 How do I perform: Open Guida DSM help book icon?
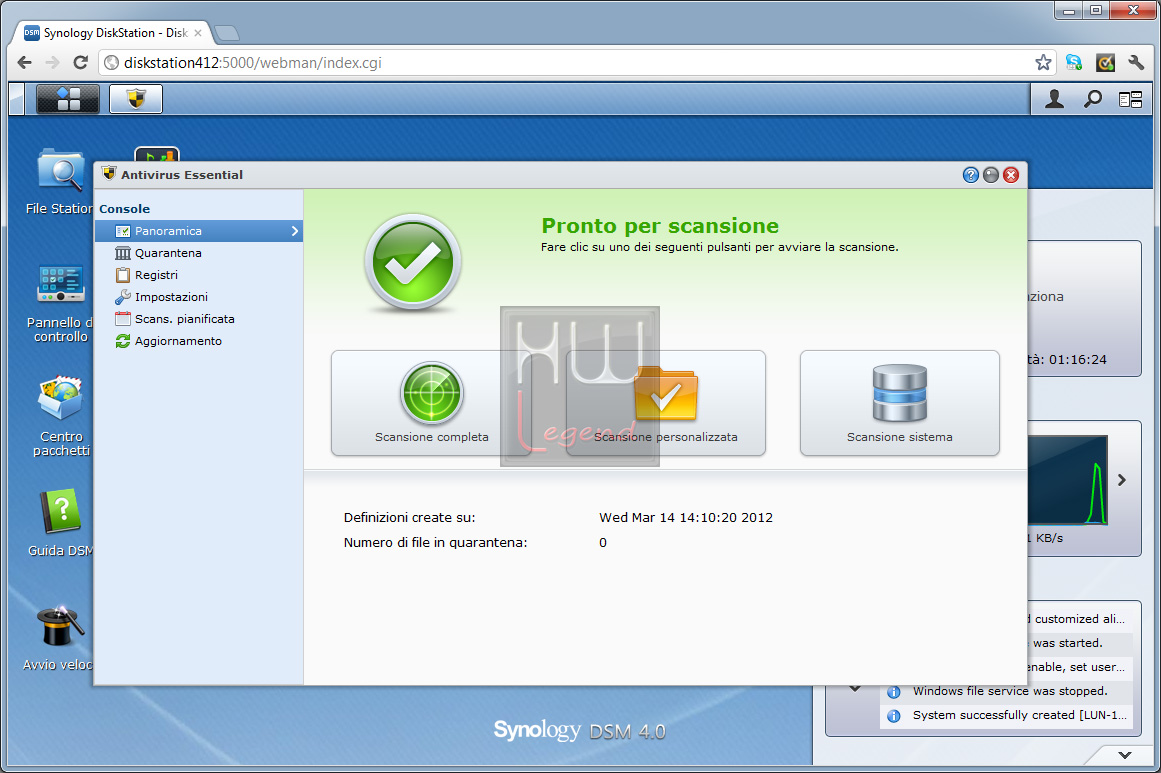61,522
